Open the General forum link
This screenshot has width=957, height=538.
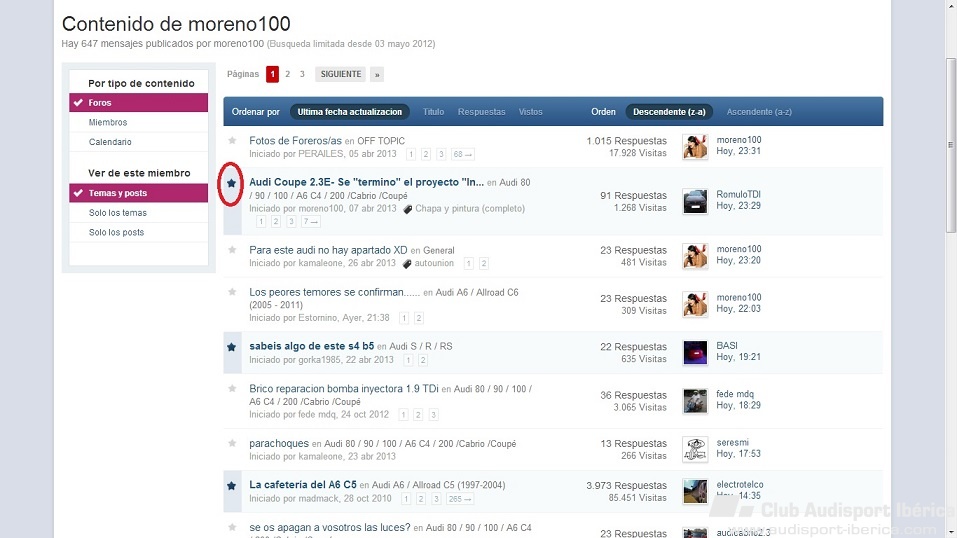pyautogui.click(x=439, y=250)
